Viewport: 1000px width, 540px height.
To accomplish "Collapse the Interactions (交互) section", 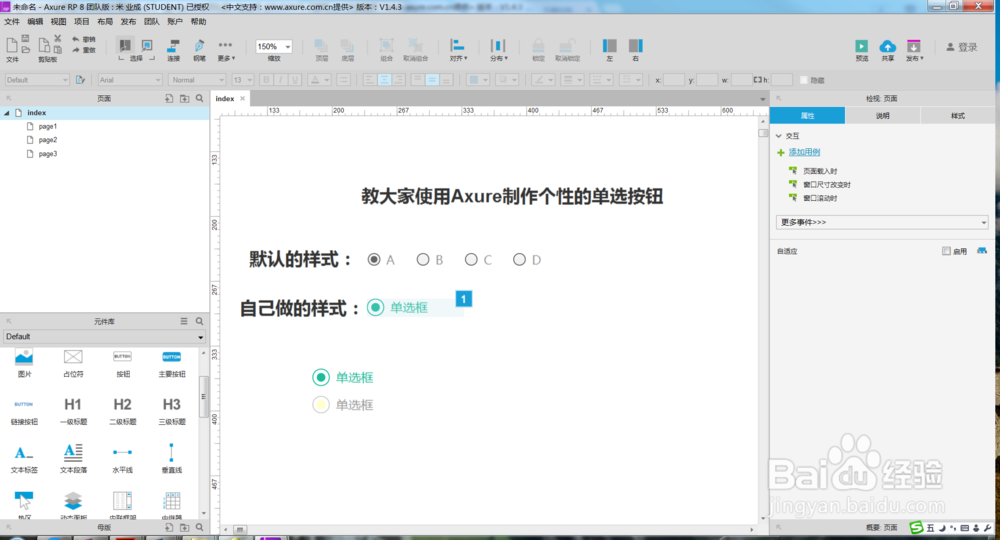I will 779,136.
